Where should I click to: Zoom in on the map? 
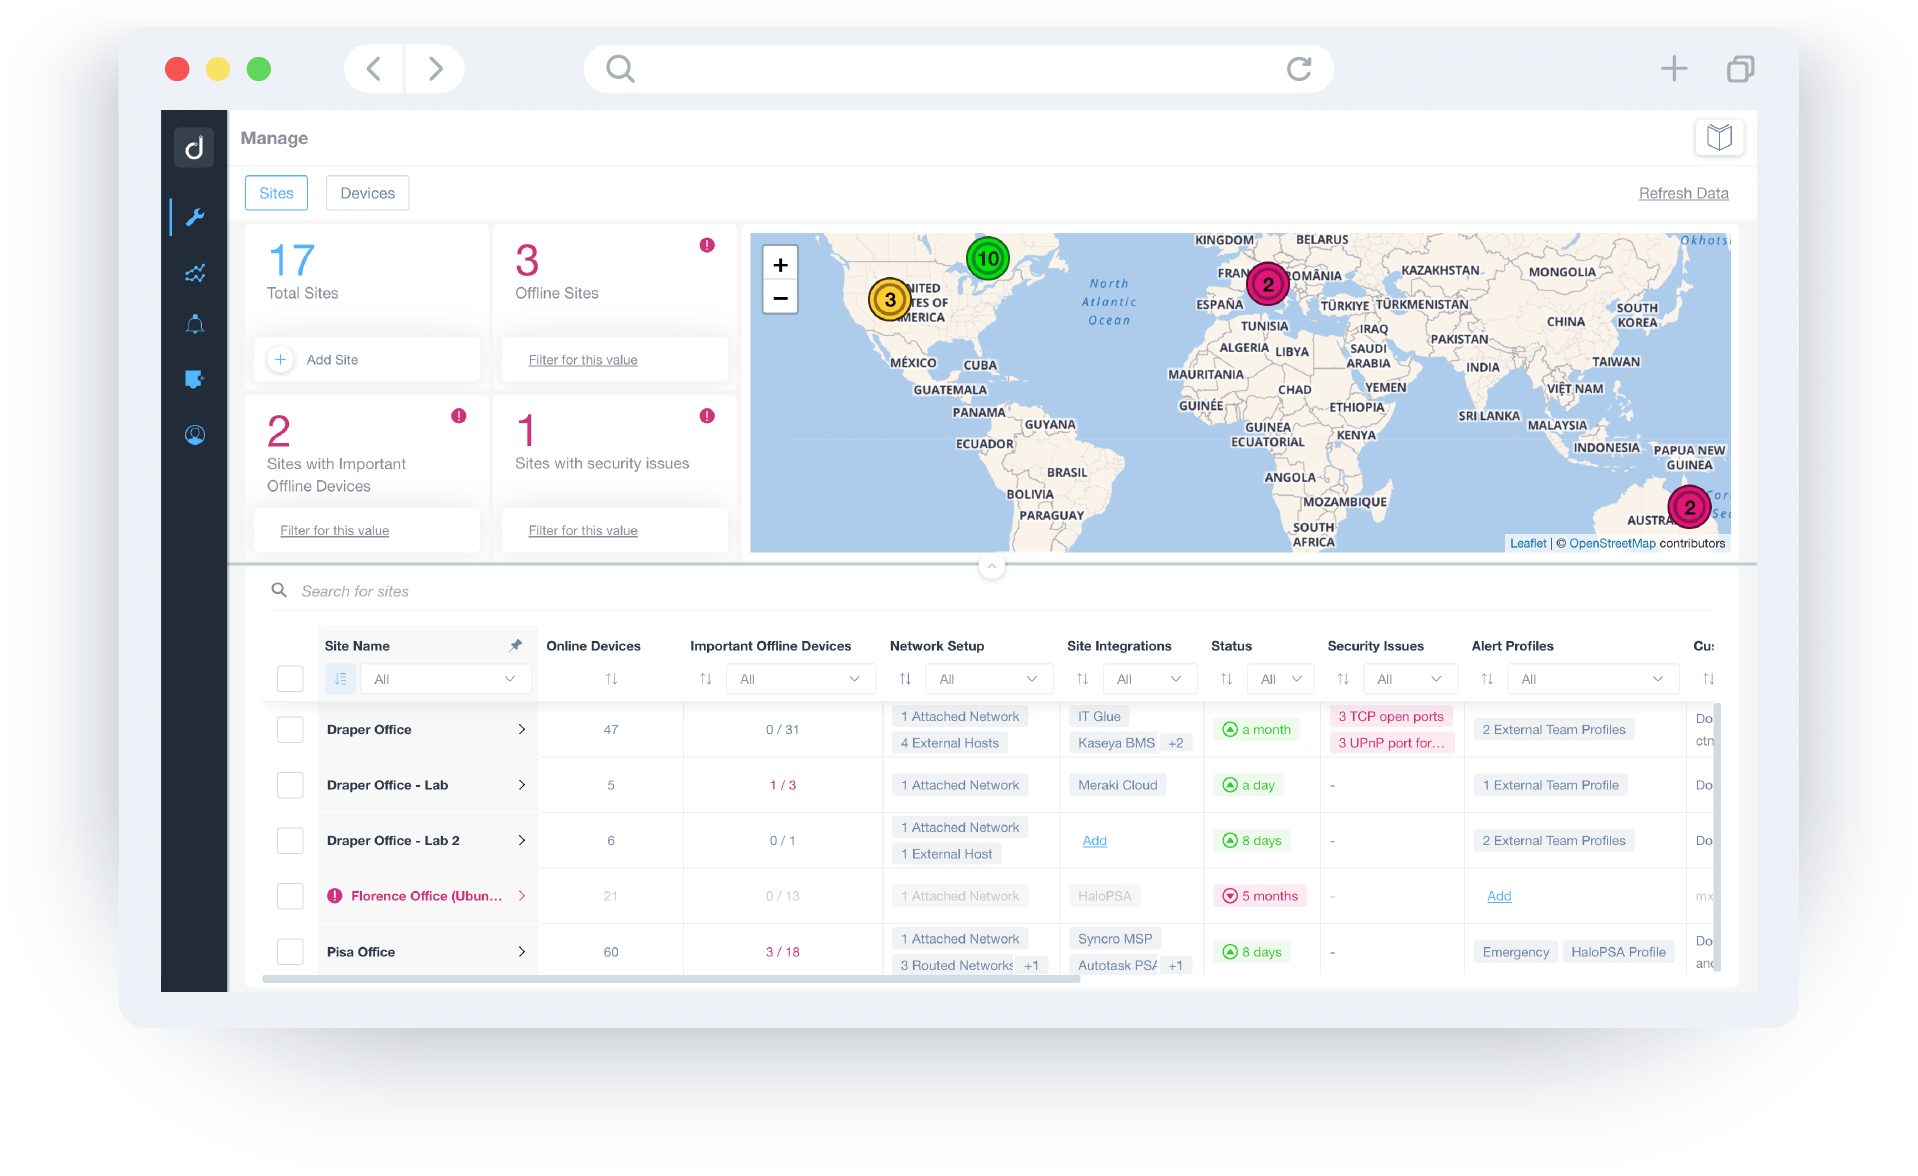[x=780, y=265]
